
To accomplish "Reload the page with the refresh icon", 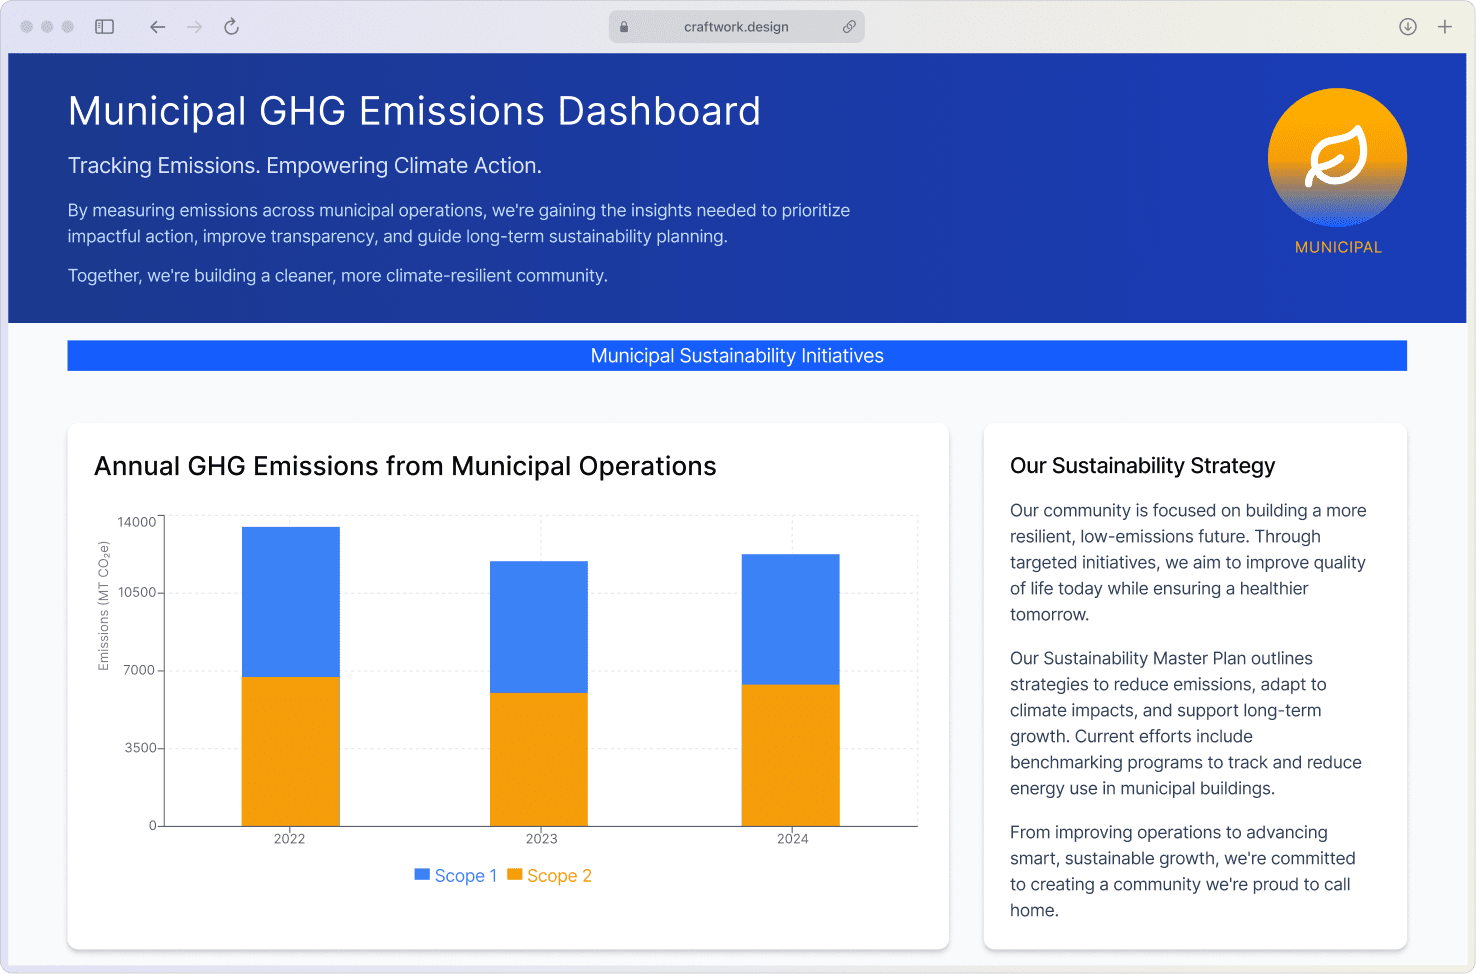I will point(231,27).
